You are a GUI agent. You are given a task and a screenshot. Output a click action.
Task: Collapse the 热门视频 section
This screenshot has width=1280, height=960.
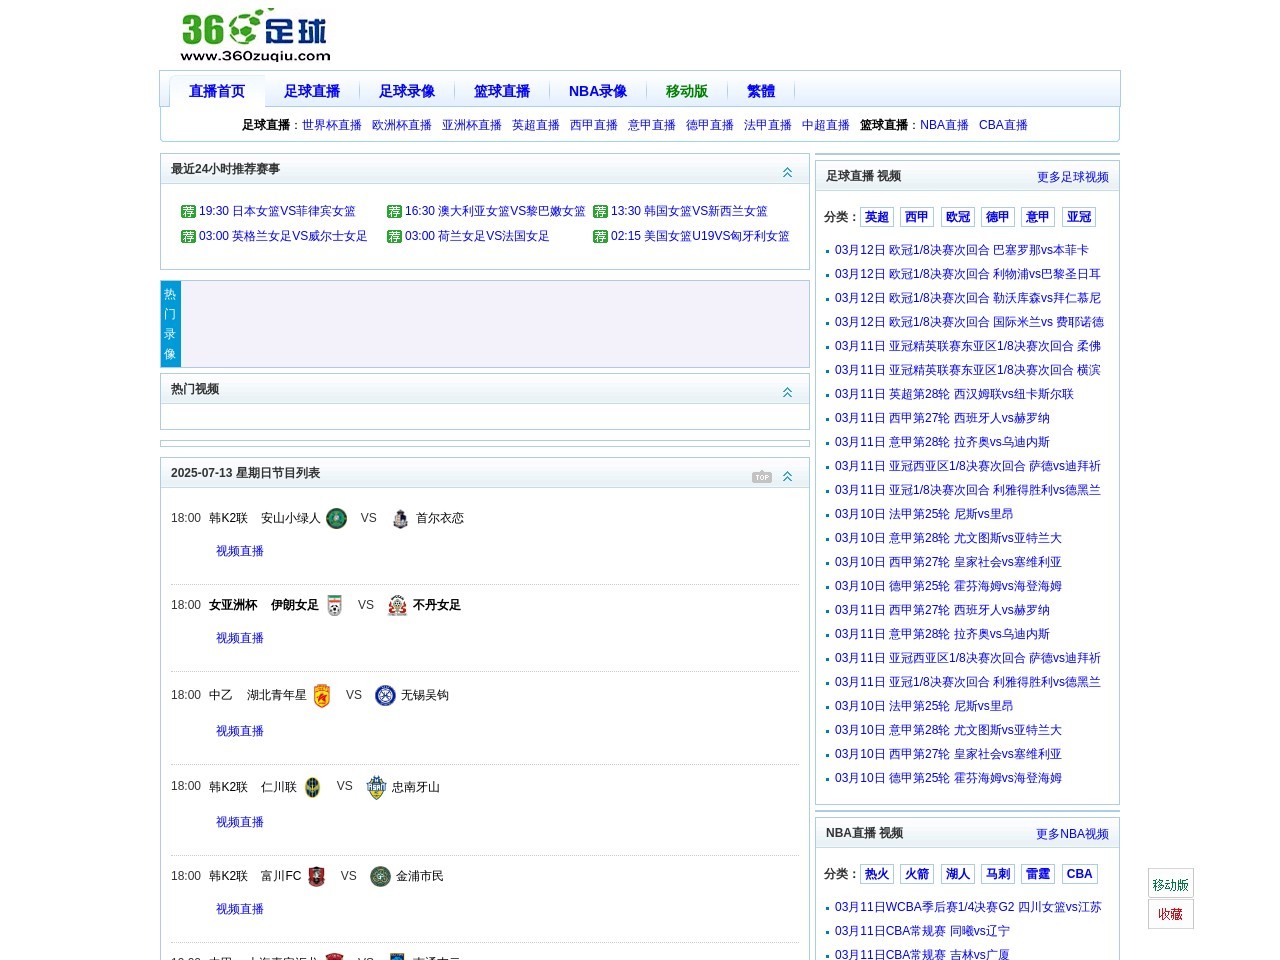pyautogui.click(x=787, y=392)
